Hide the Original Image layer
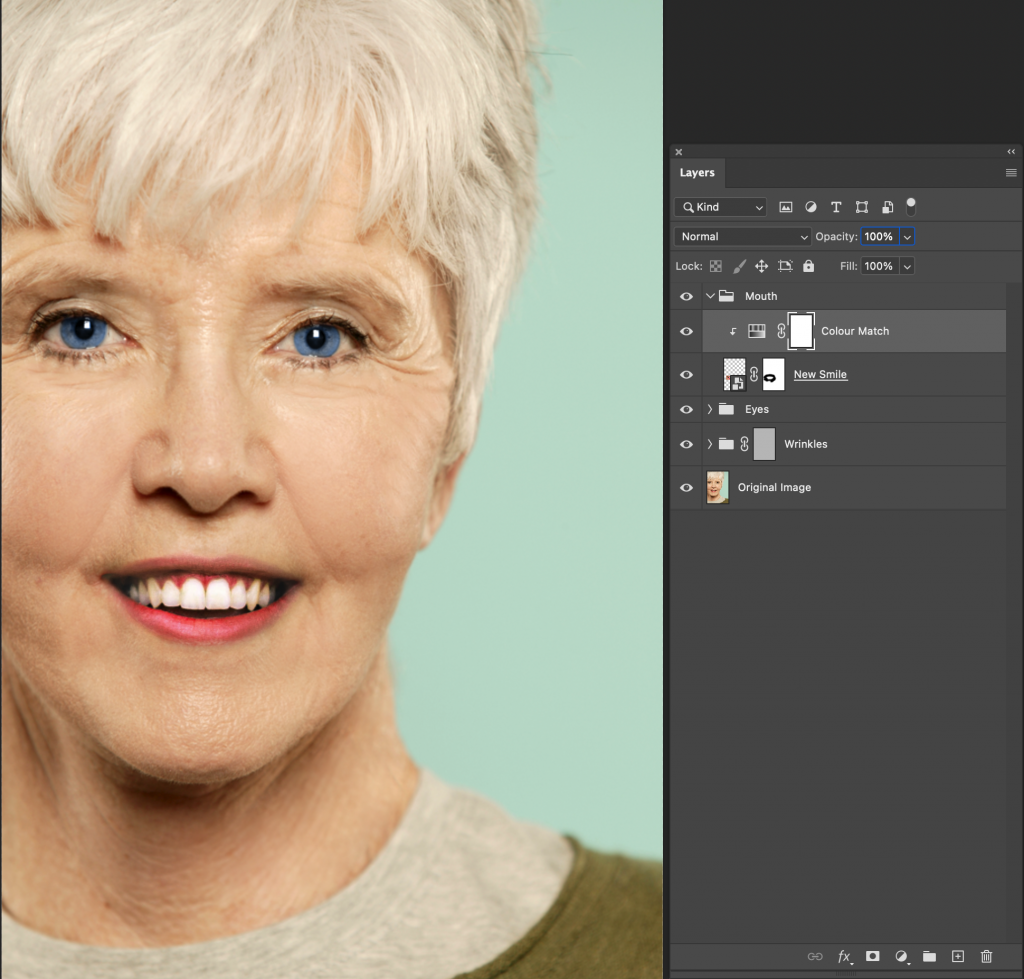The height and width of the screenshot is (979, 1024). coord(686,487)
